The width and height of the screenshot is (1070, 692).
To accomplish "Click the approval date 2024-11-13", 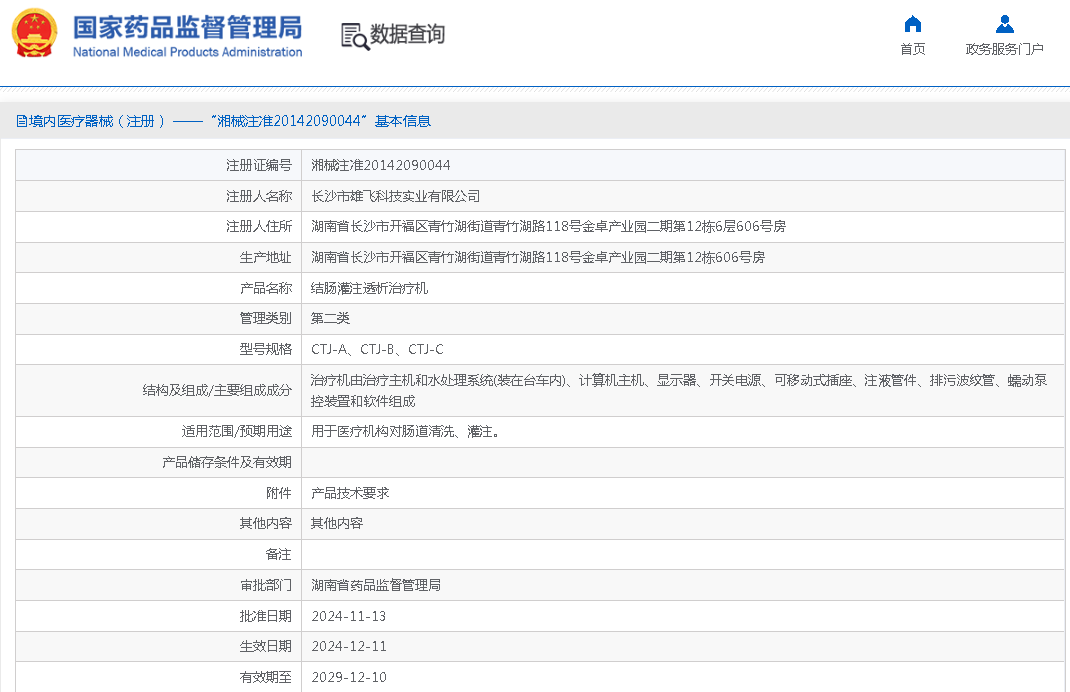I will click(x=349, y=616).
